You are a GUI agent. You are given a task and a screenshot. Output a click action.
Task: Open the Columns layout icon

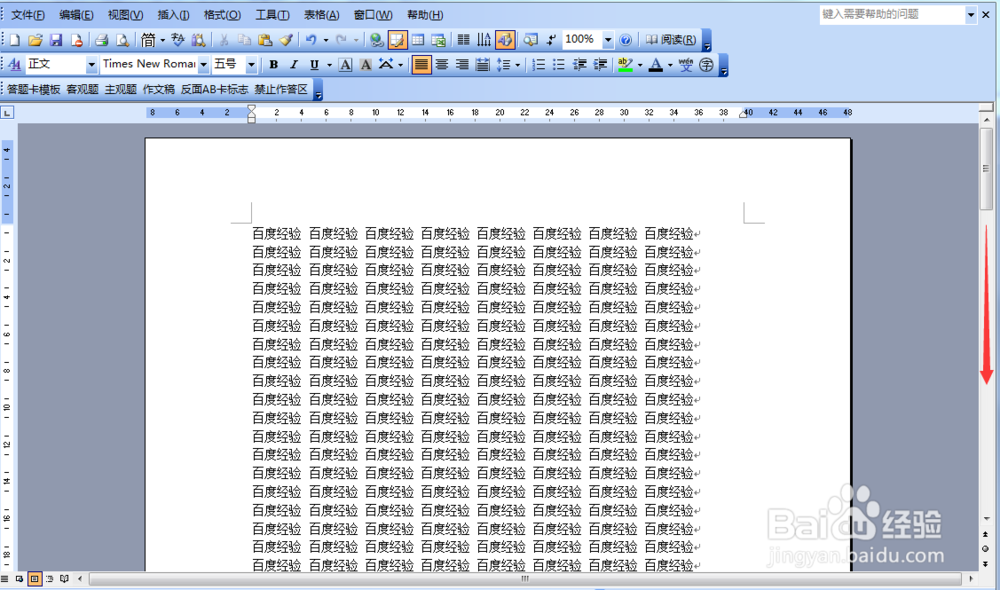464,40
